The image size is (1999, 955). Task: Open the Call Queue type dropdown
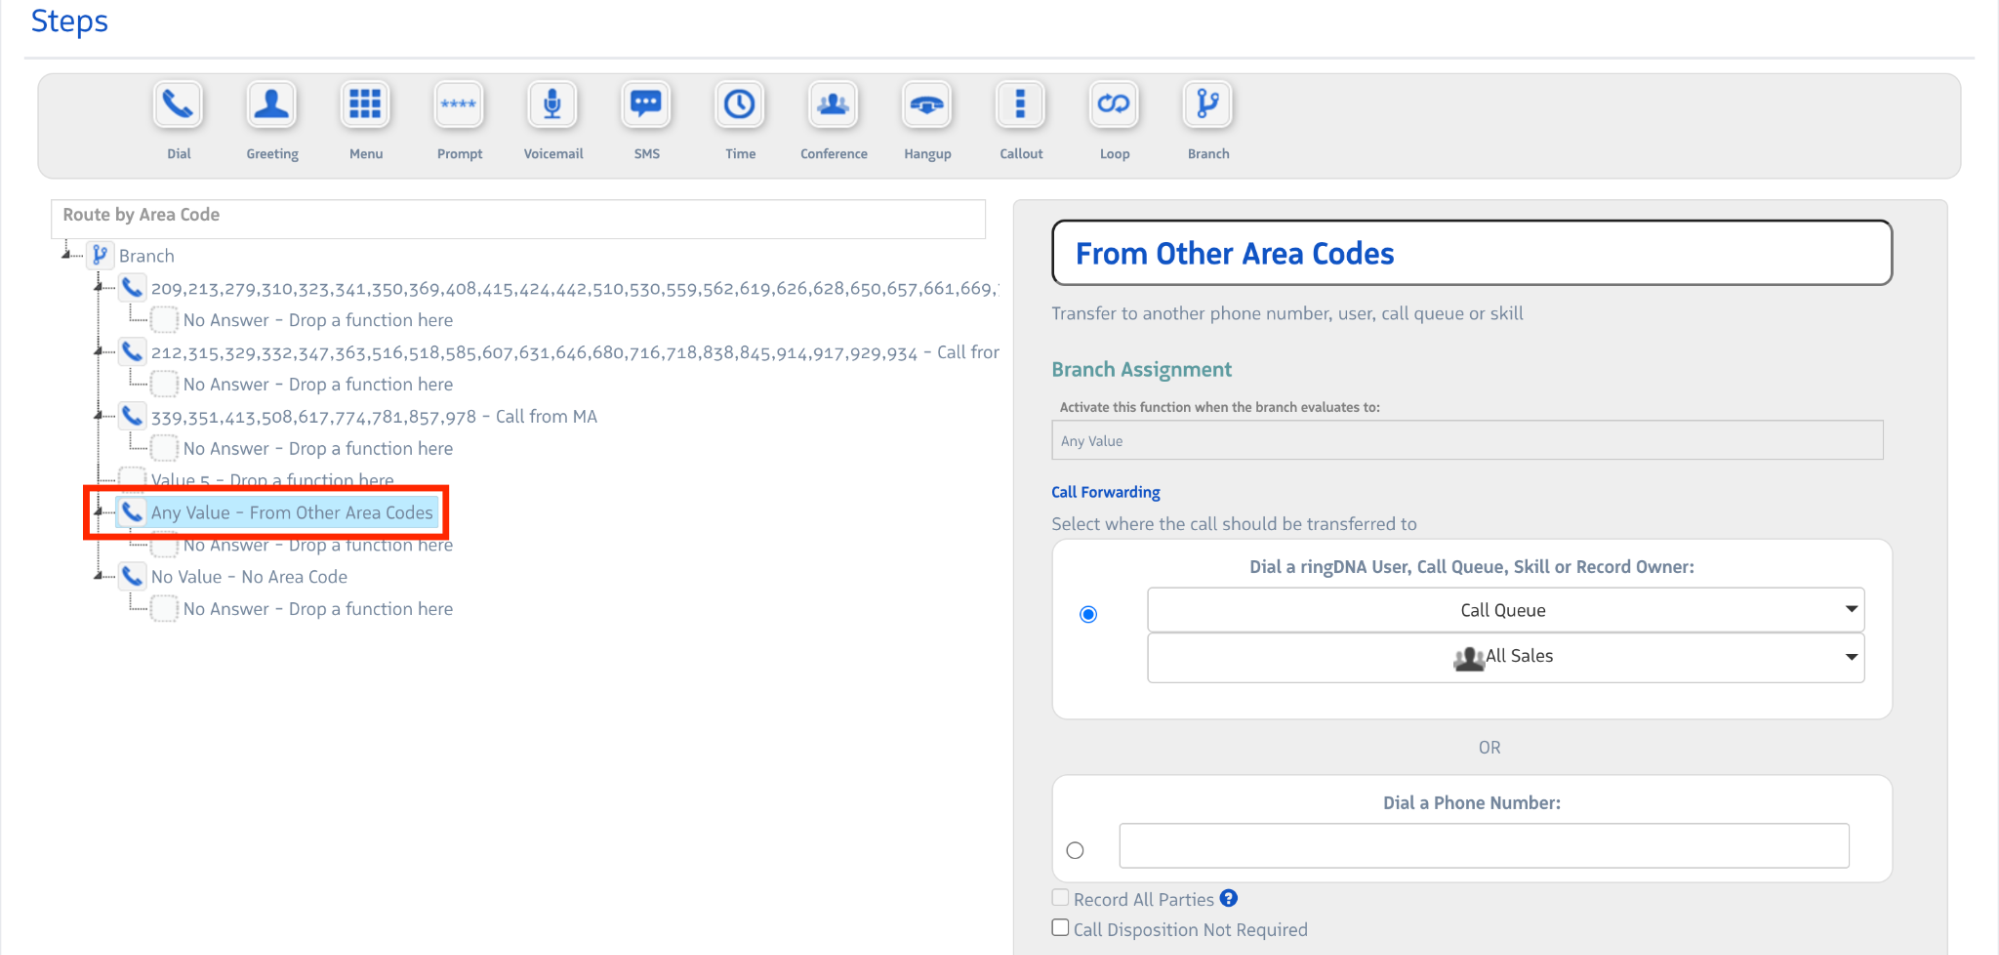click(x=1505, y=610)
